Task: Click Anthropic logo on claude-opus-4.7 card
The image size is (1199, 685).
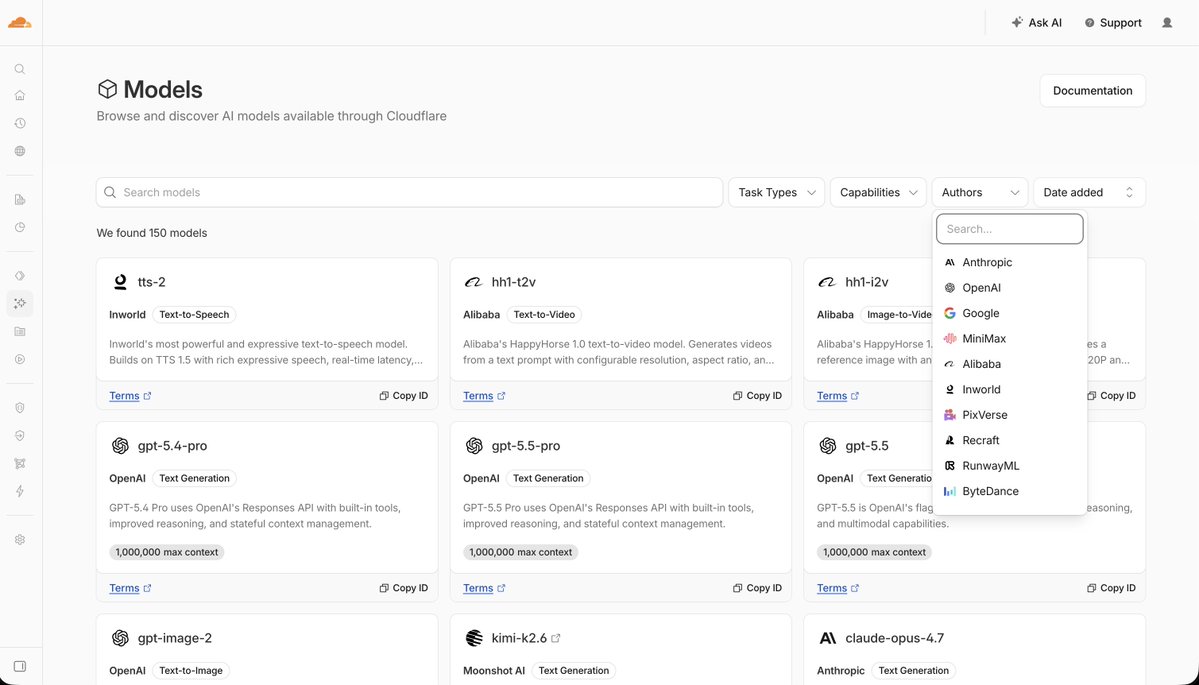Action: pos(827,638)
